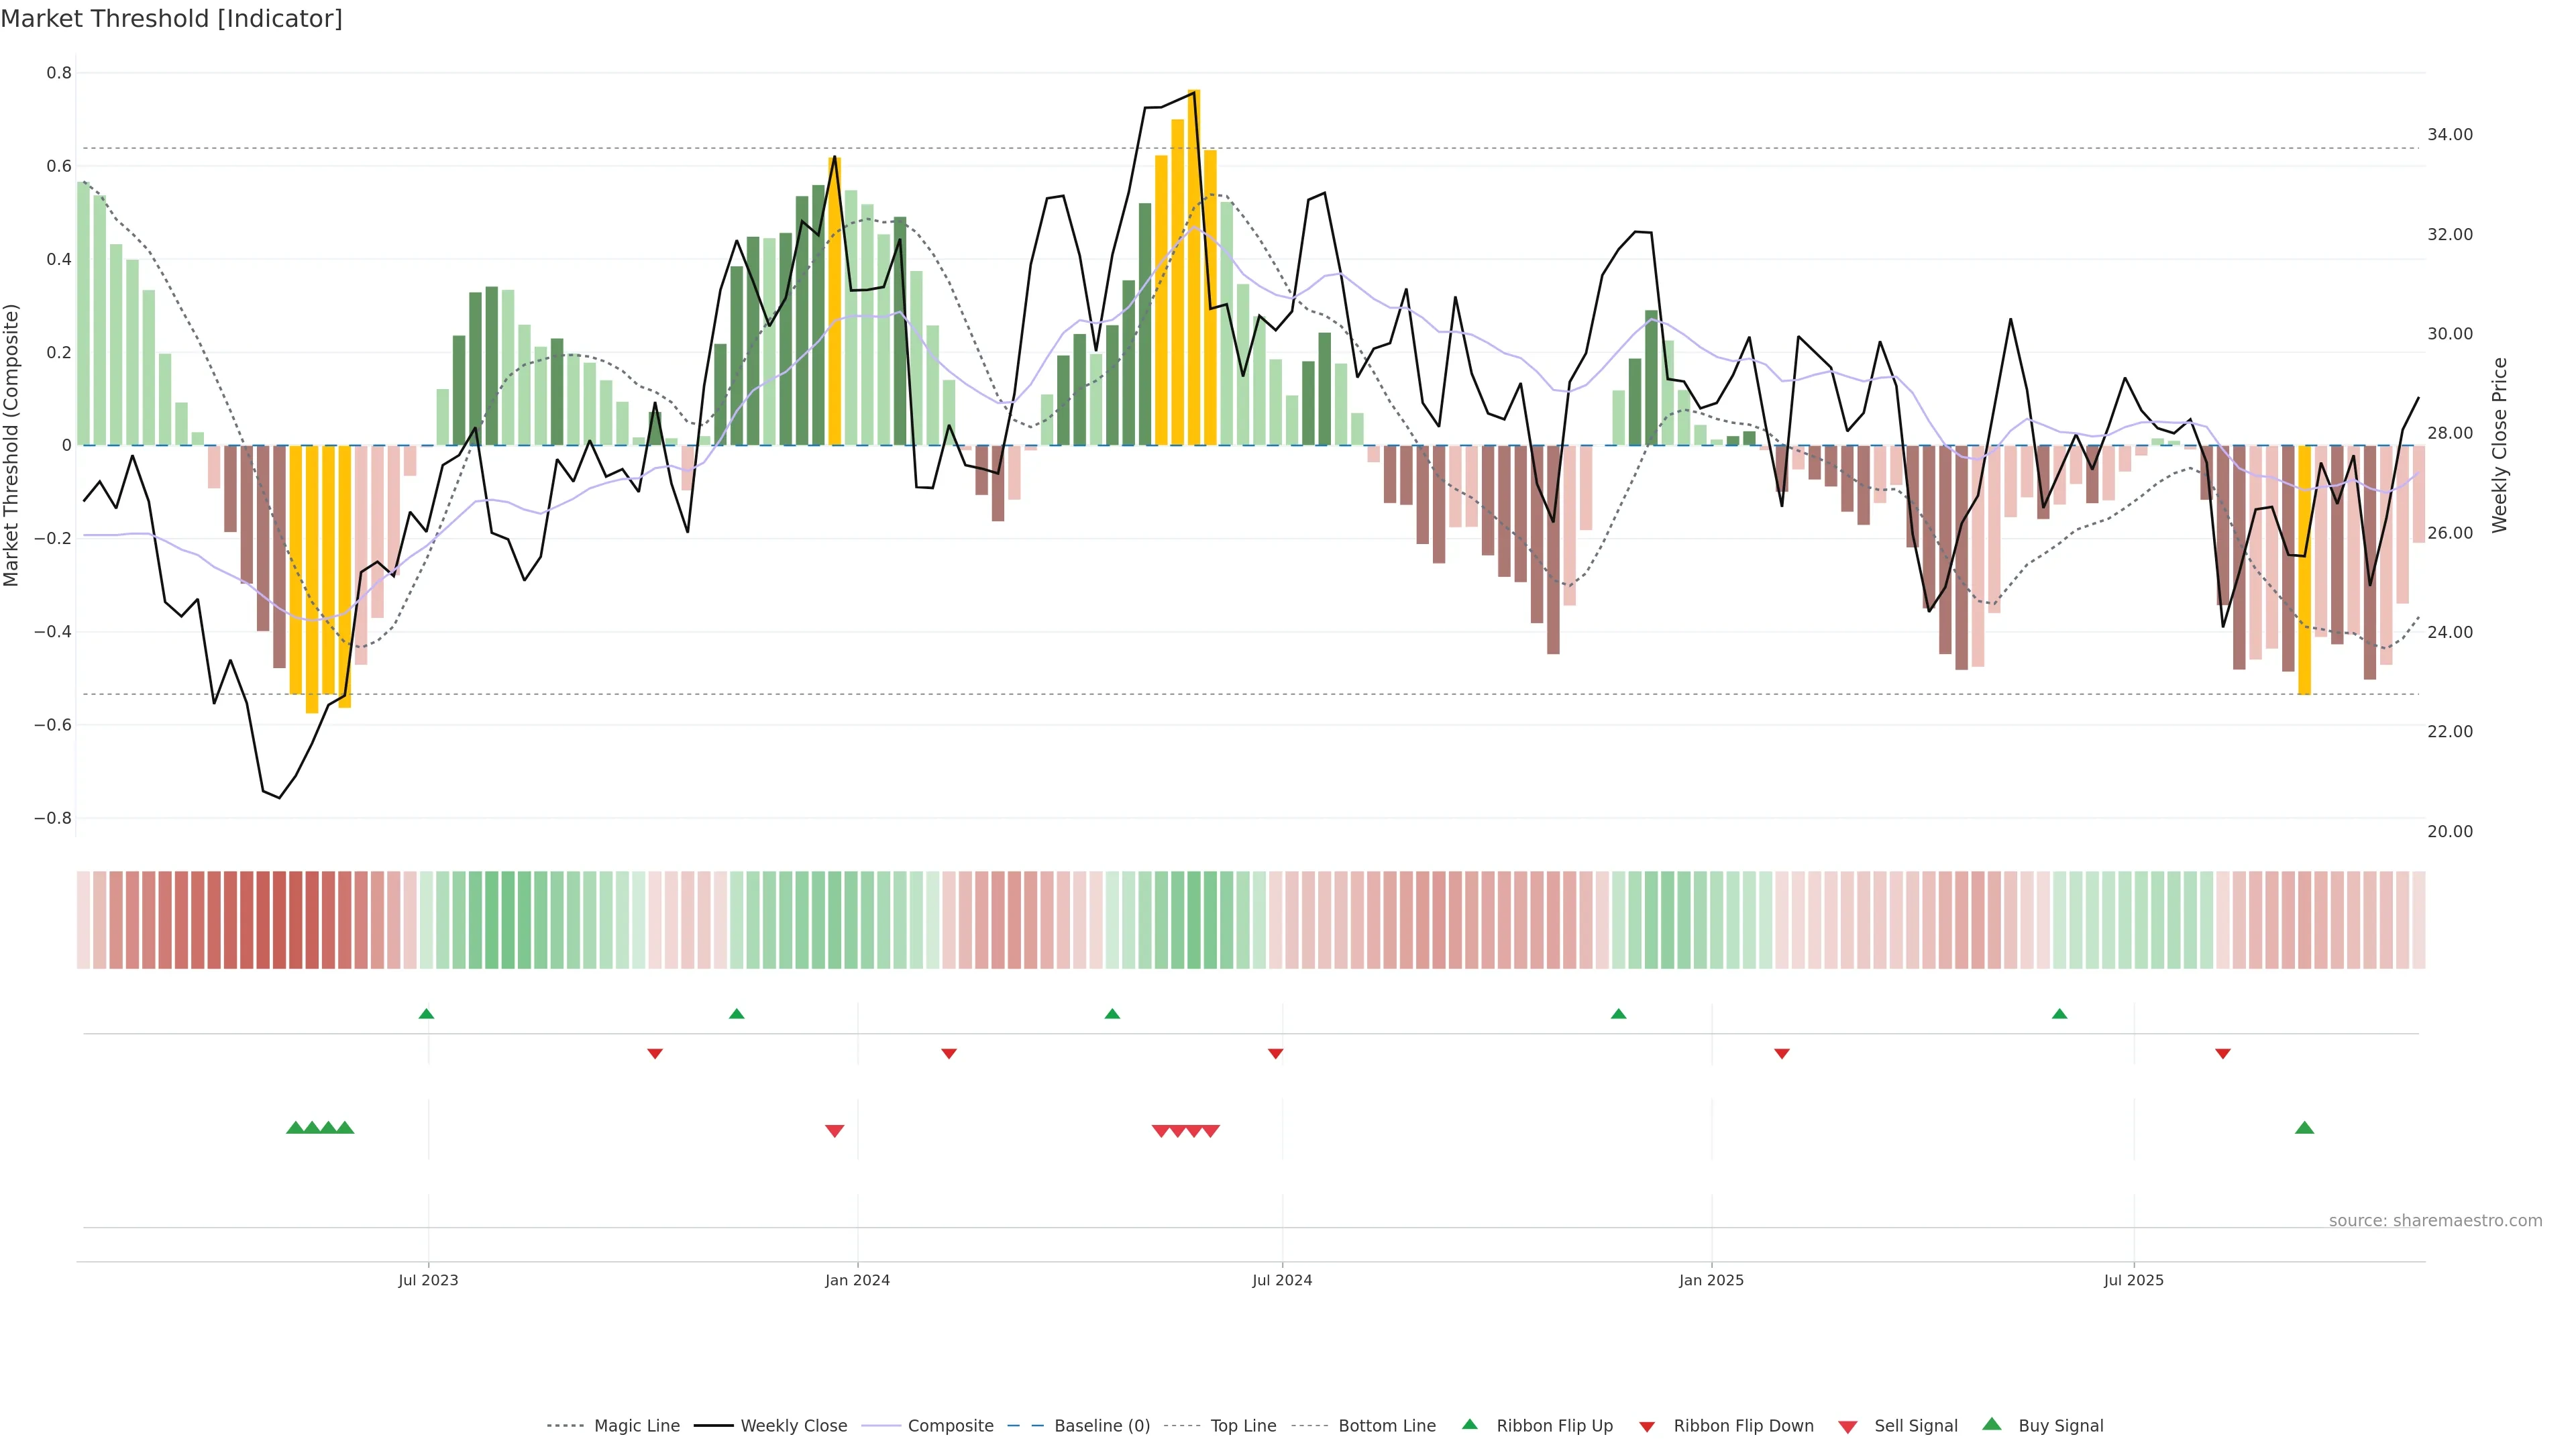The image size is (2576, 1449).
Task: Click the Ribbon Flip Down marker after Jul 2025
Action: (x=2222, y=1054)
